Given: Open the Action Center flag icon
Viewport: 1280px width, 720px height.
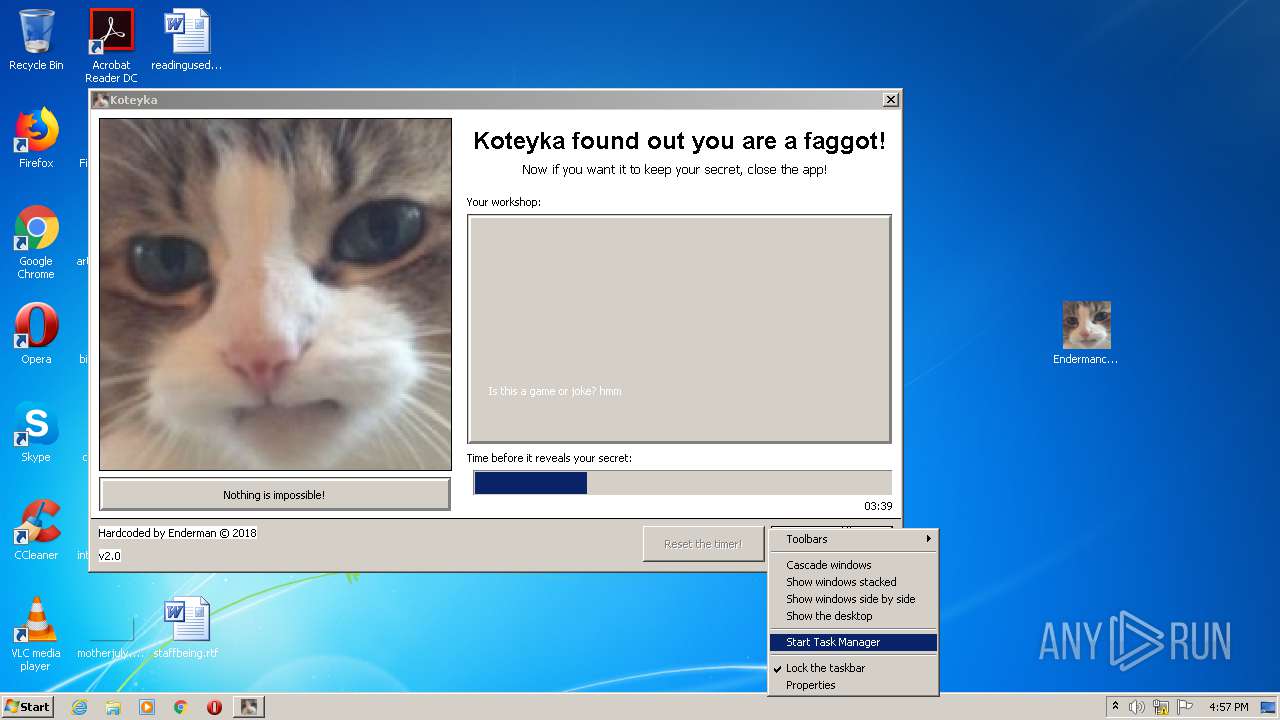Looking at the screenshot, I should (x=1185, y=707).
